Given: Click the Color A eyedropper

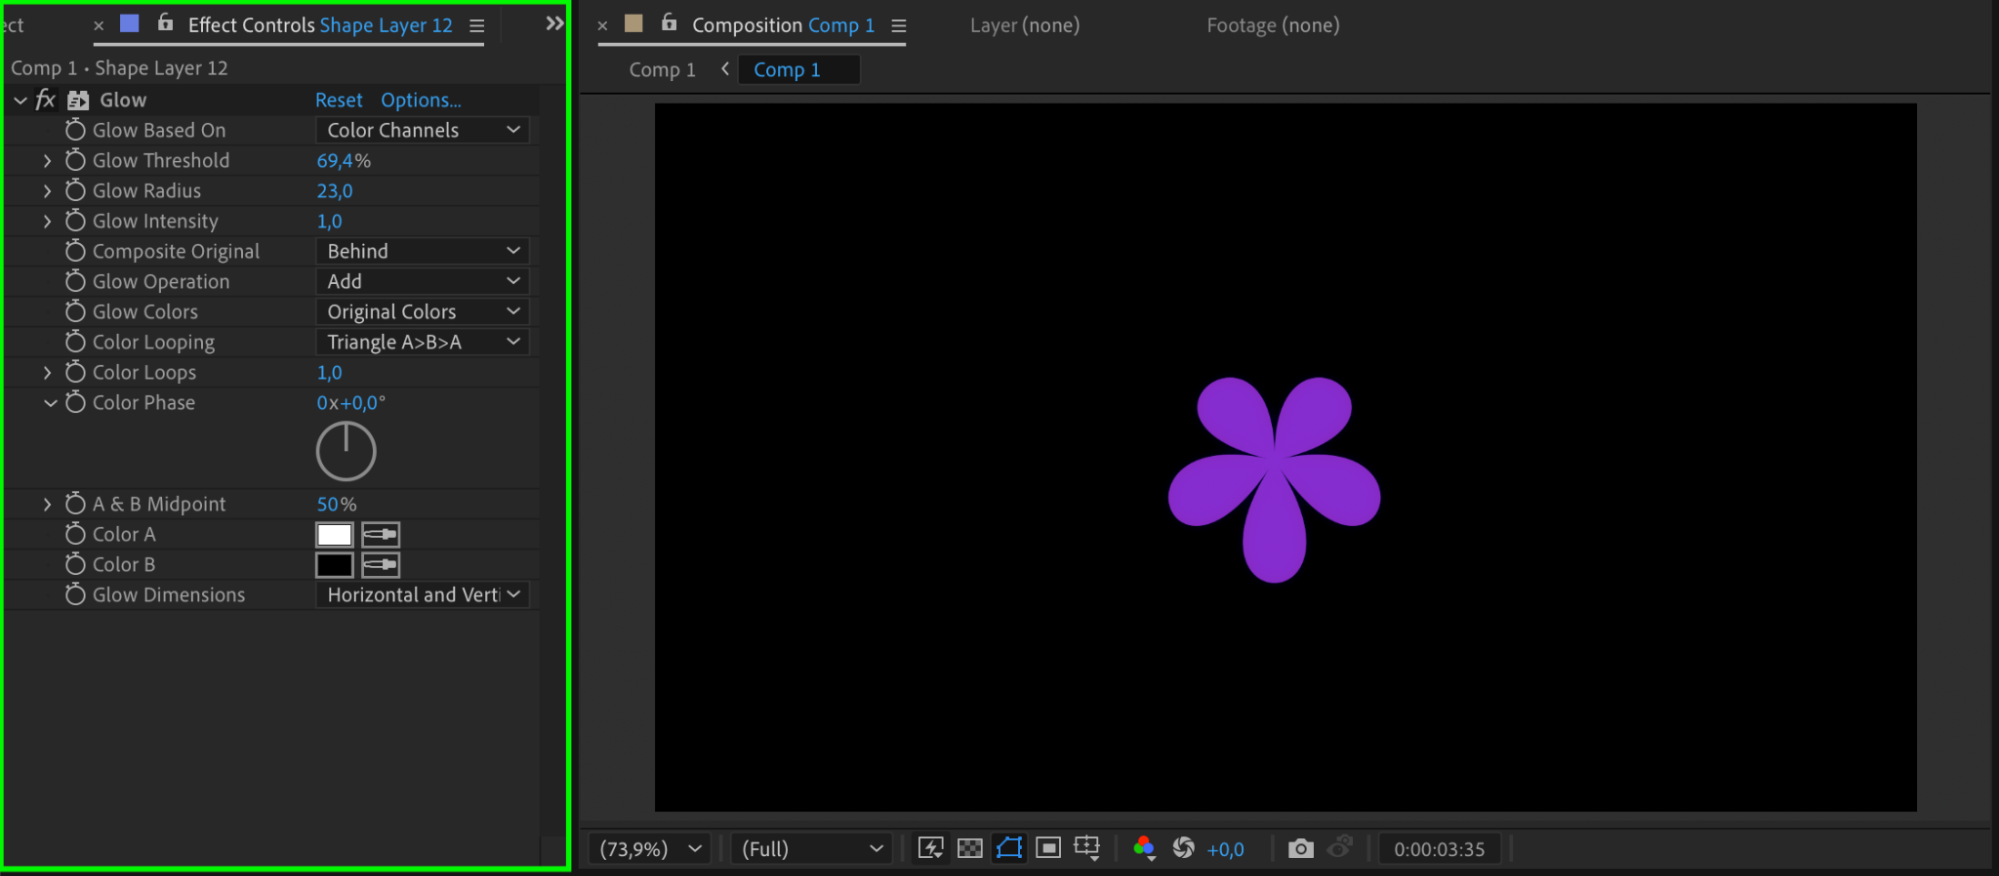Looking at the screenshot, I should point(380,535).
